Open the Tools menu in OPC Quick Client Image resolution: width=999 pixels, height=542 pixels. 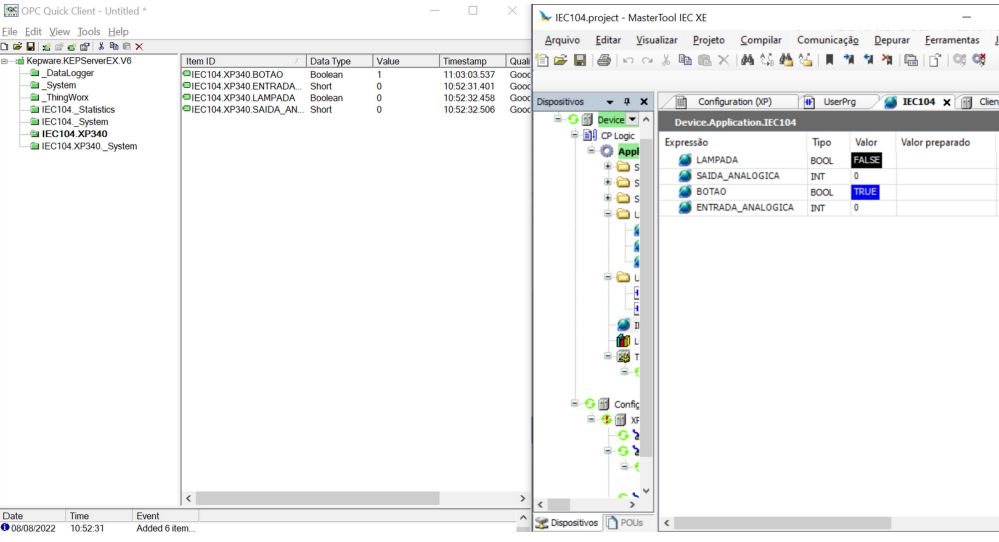point(89,32)
